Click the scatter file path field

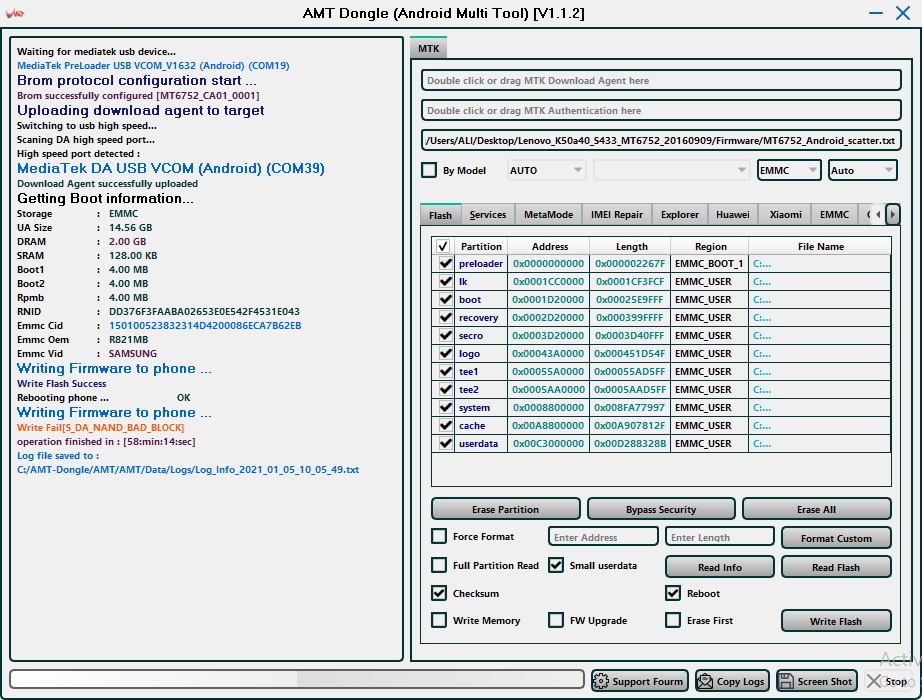(x=662, y=140)
